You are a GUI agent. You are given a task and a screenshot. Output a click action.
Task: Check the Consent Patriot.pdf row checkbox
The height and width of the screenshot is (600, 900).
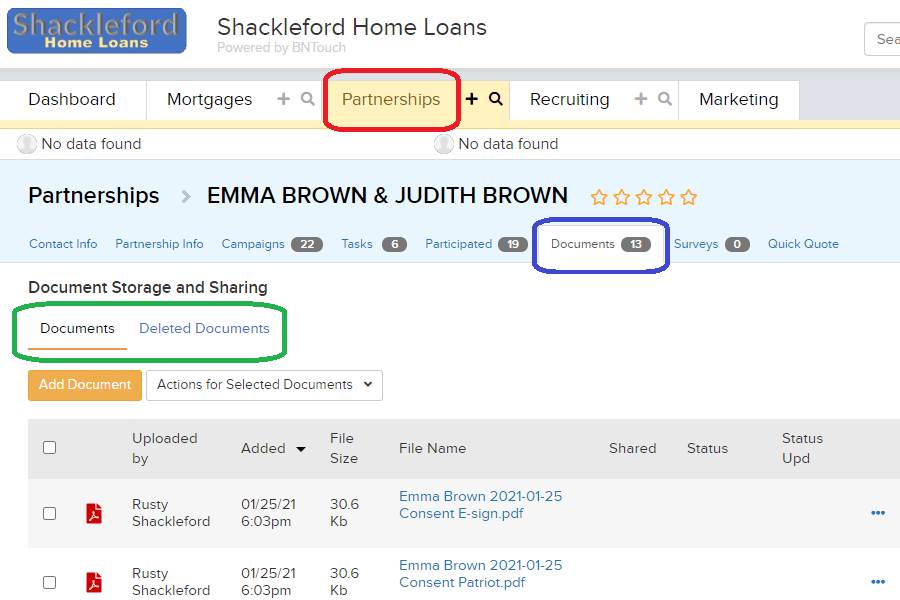[x=49, y=582]
